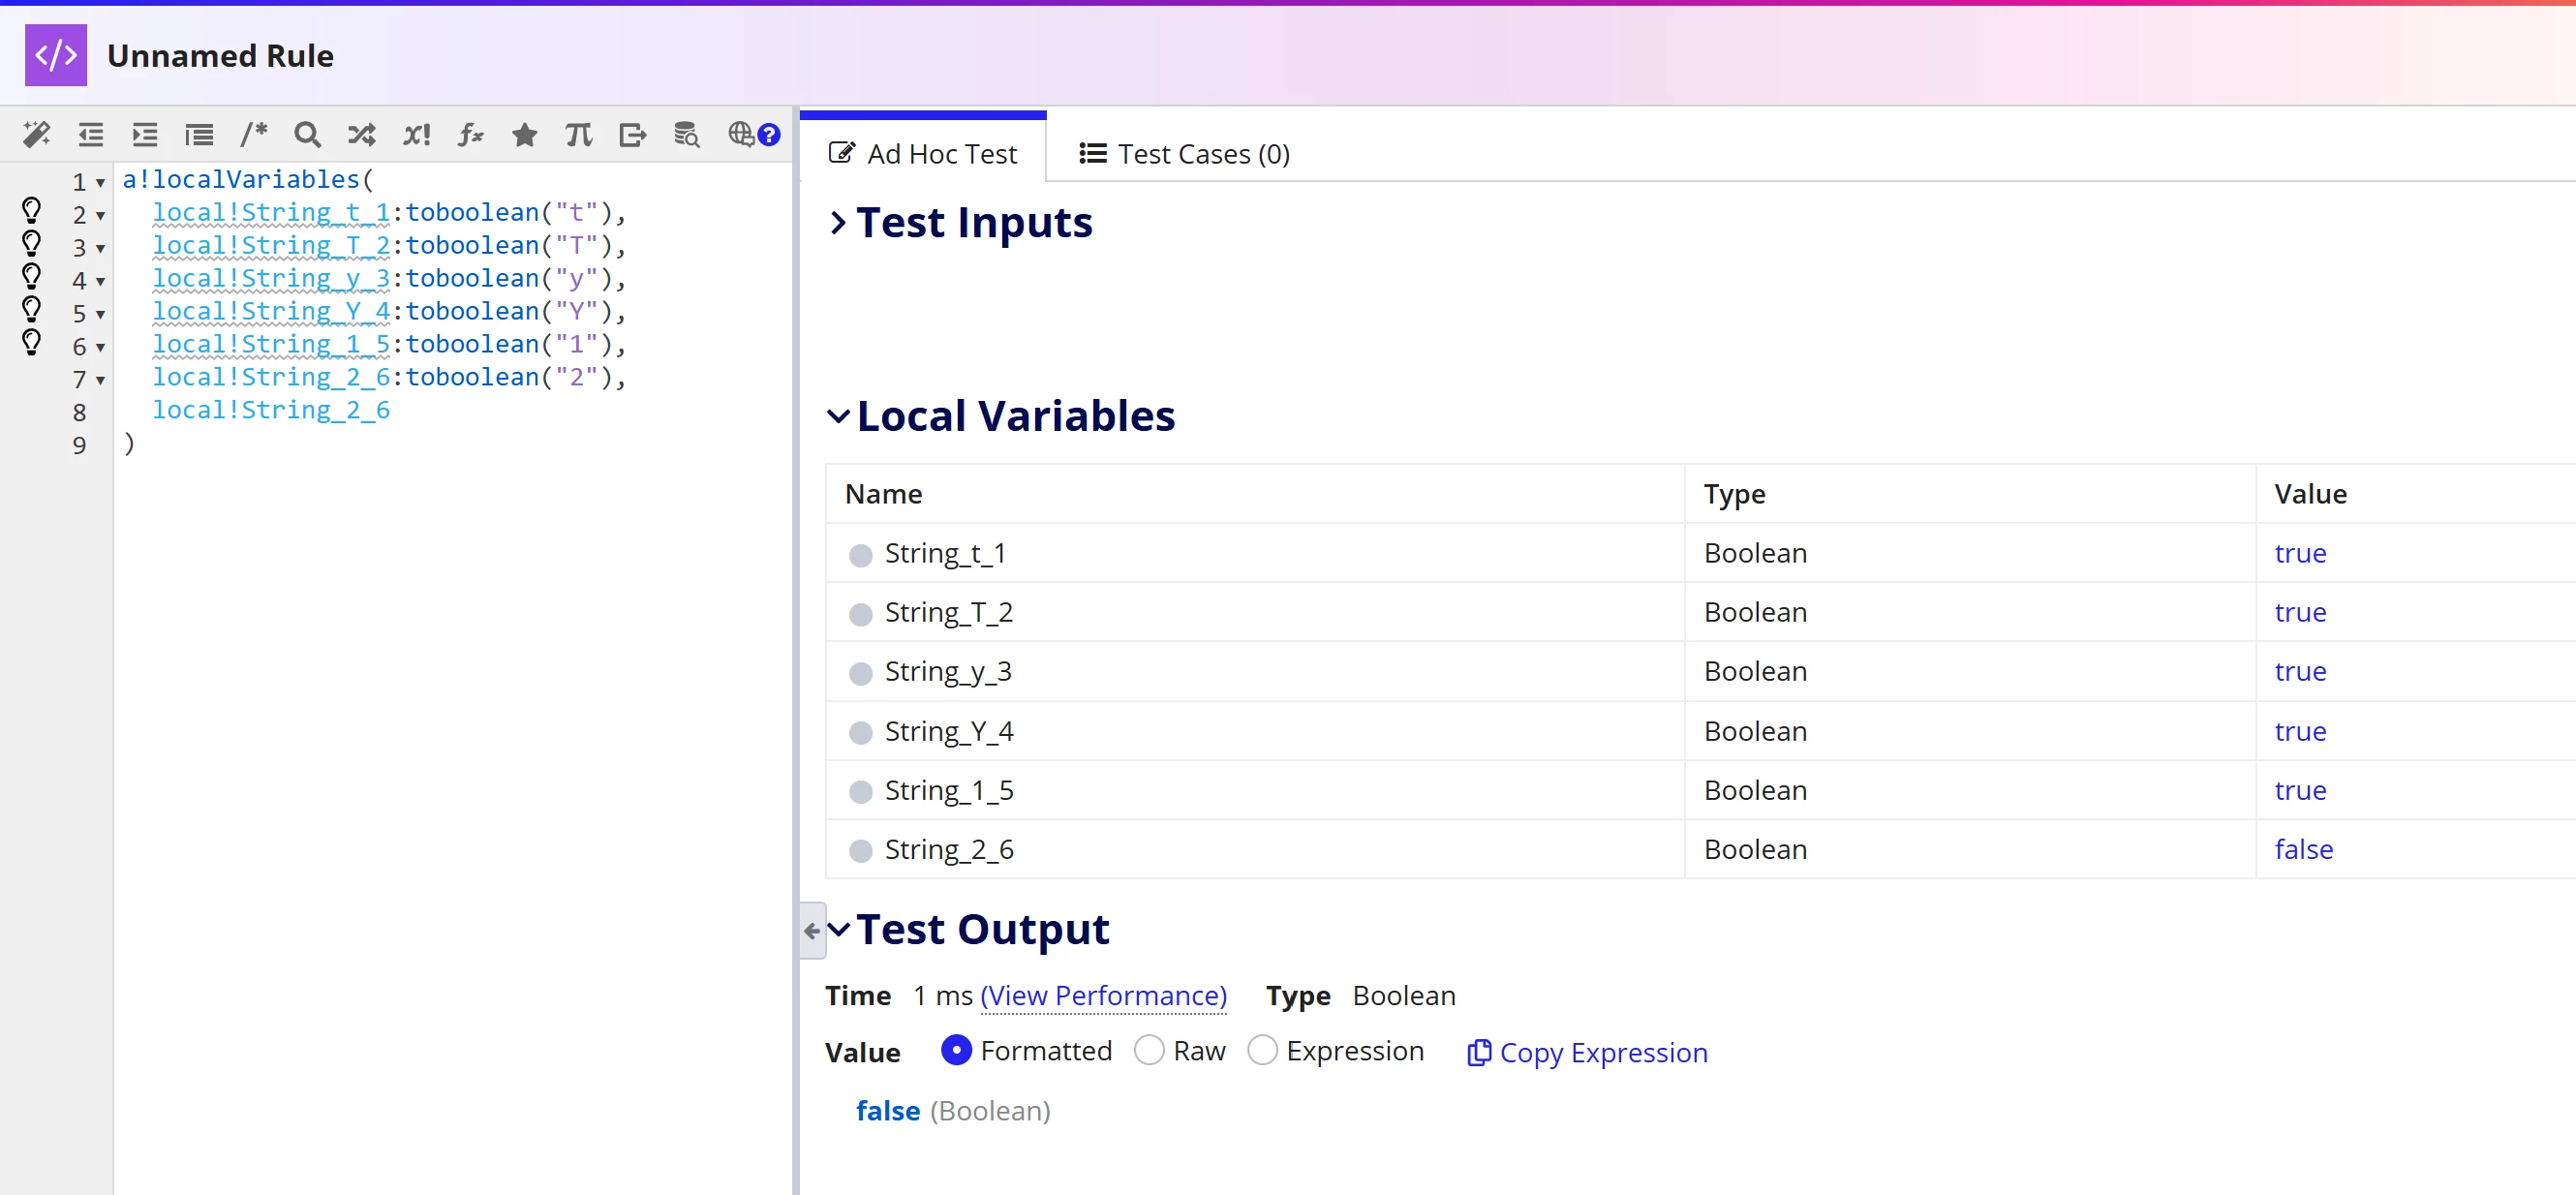2576x1195 pixels.
Task: Switch to the Test Cases (0) tab
Action: pyautogui.click(x=1184, y=153)
